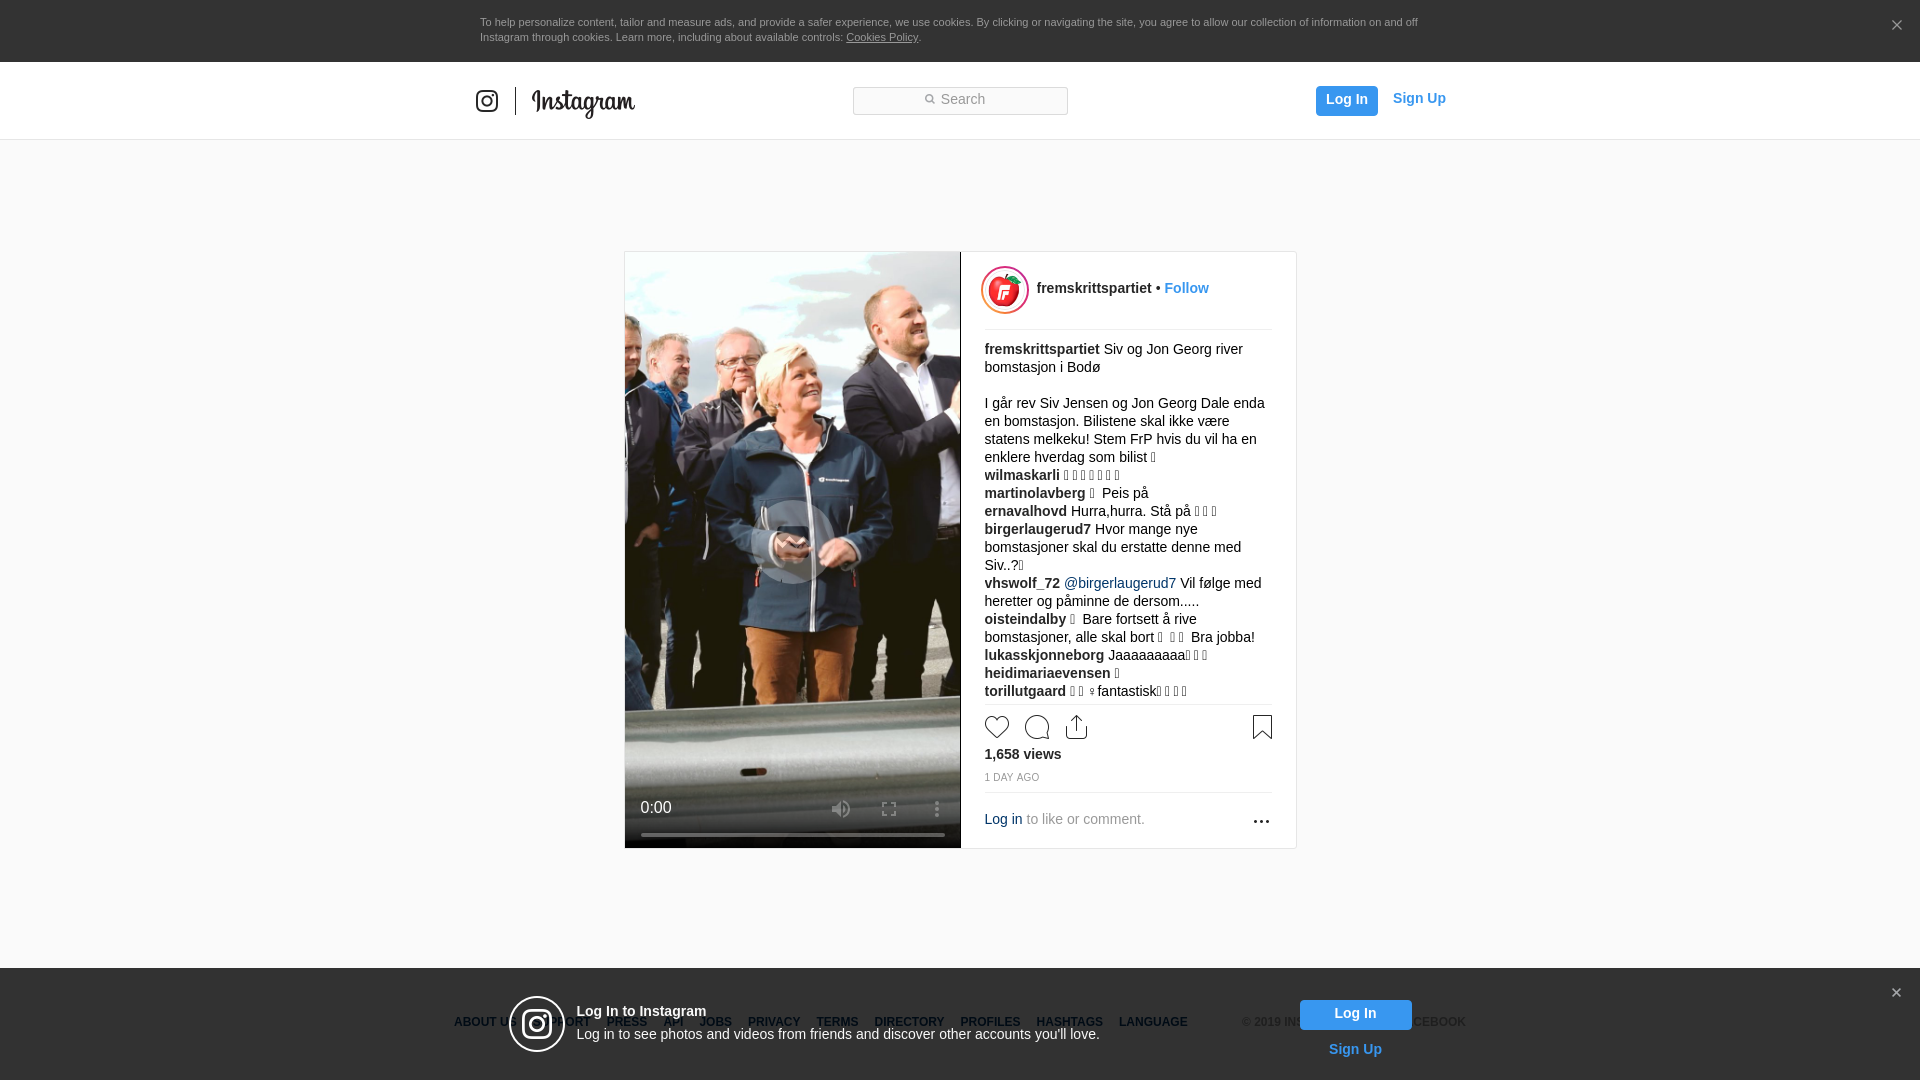
Task: Open the Cookies Policy link
Action: click(882, 37)
